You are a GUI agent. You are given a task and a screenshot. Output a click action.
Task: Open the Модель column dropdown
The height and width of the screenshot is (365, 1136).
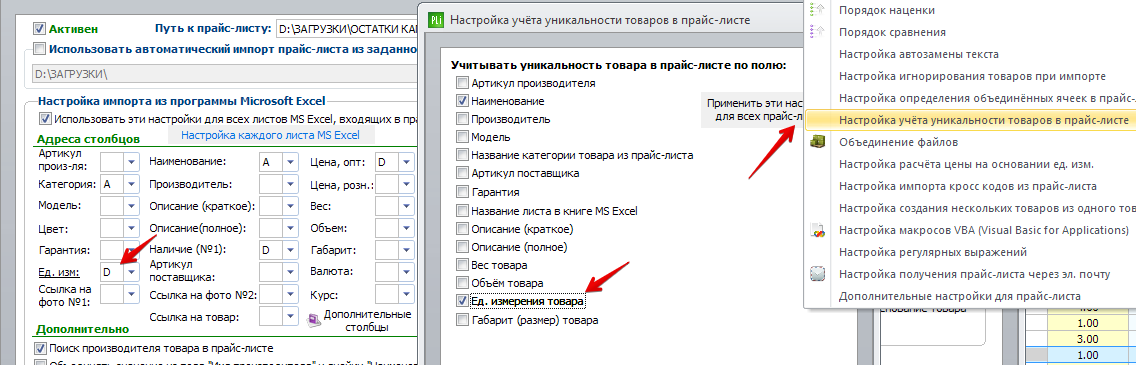tap(131, 206)
